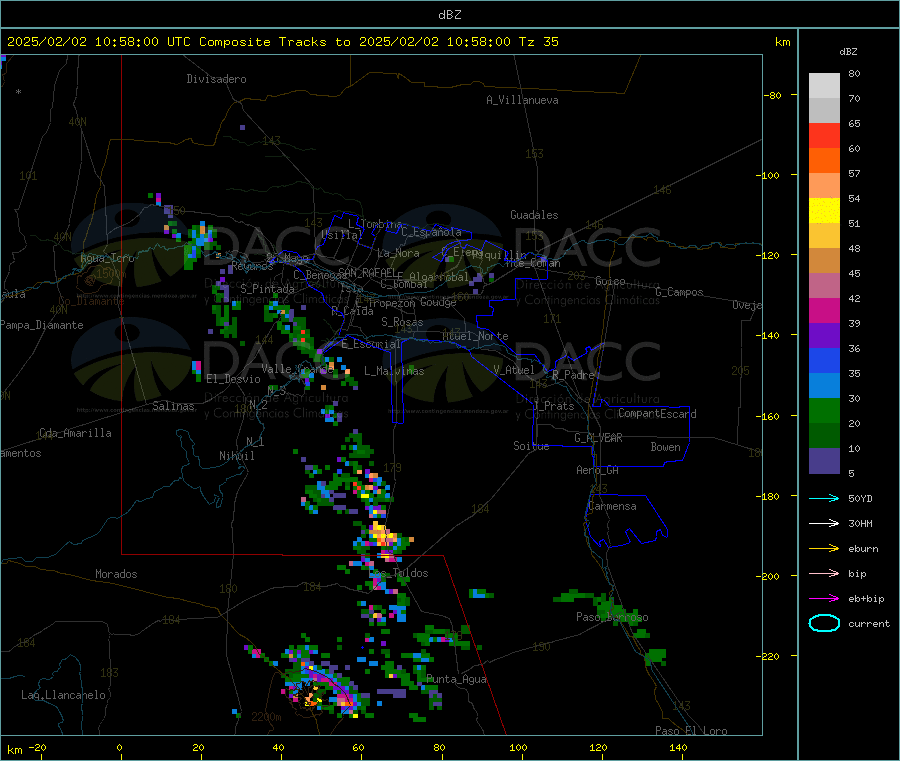This screenshot has width=900, height=761.
Task: Click the 'Punta_Agua' map label
Action: click(456, 679)
